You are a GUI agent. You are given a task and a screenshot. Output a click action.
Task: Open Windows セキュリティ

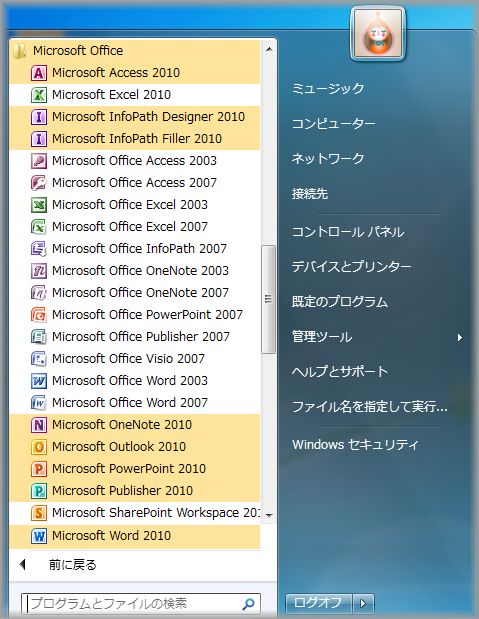pyautogui.click(x=355, y=445)
